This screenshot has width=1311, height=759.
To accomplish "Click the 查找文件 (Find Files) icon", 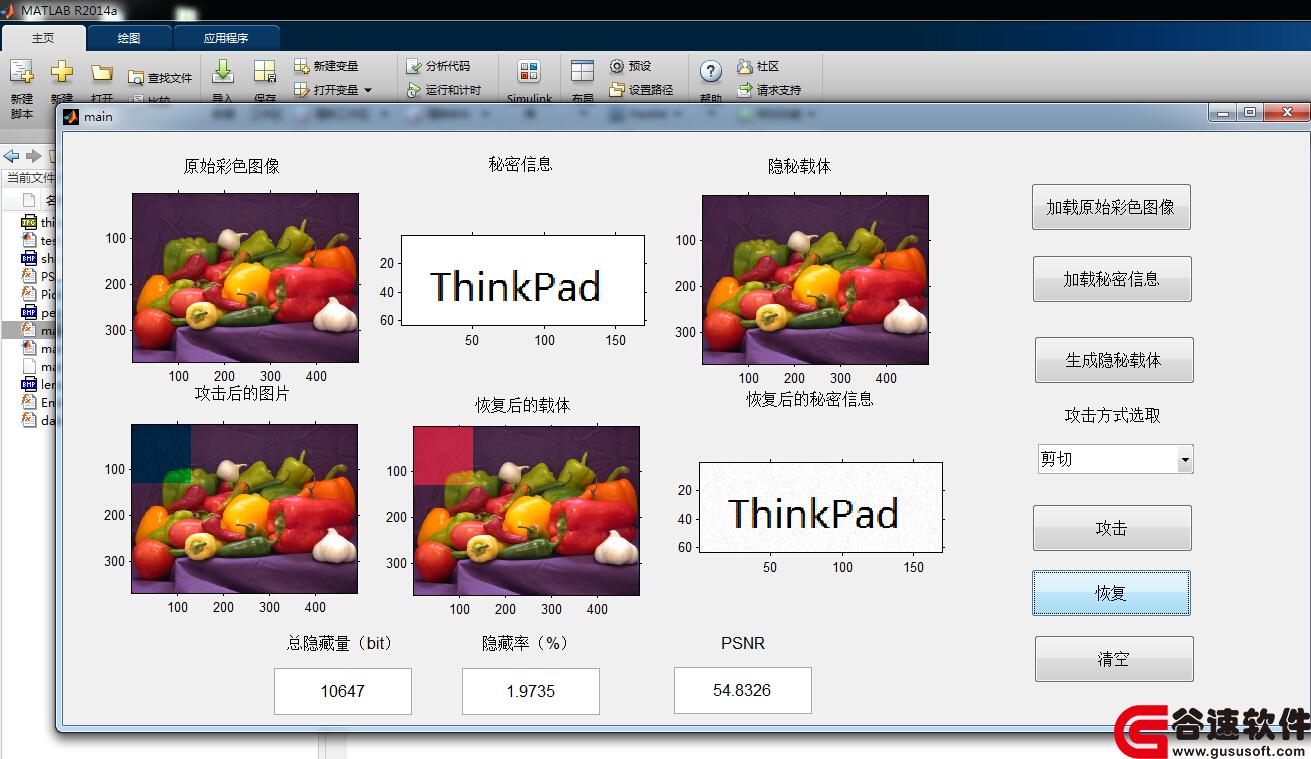I will (137, 78).
